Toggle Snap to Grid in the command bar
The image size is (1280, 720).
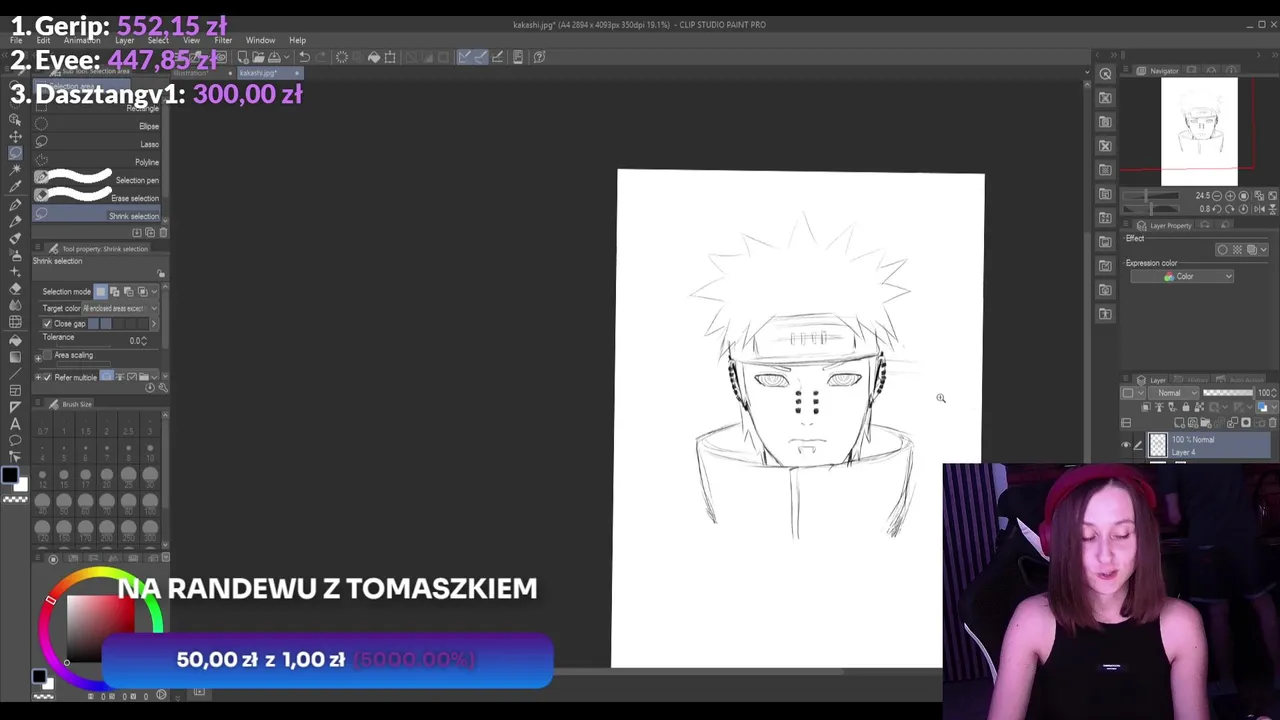point(497,57)
